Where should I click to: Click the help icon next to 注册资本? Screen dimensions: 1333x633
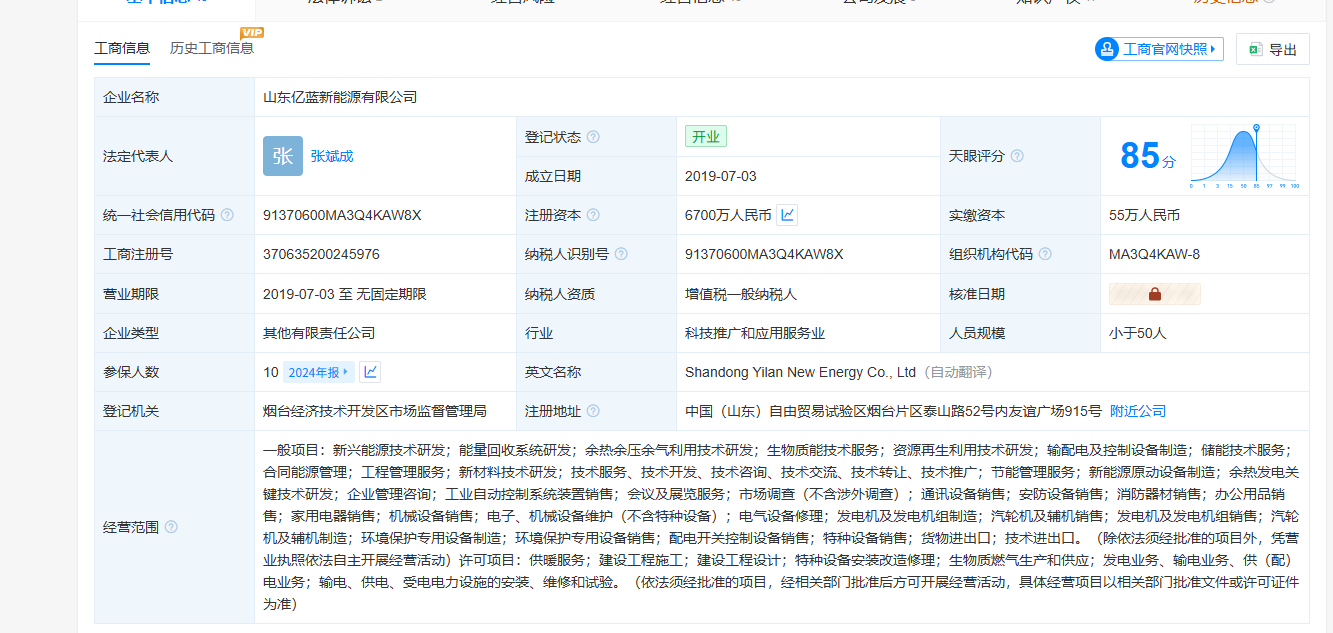tap(593, 215)
